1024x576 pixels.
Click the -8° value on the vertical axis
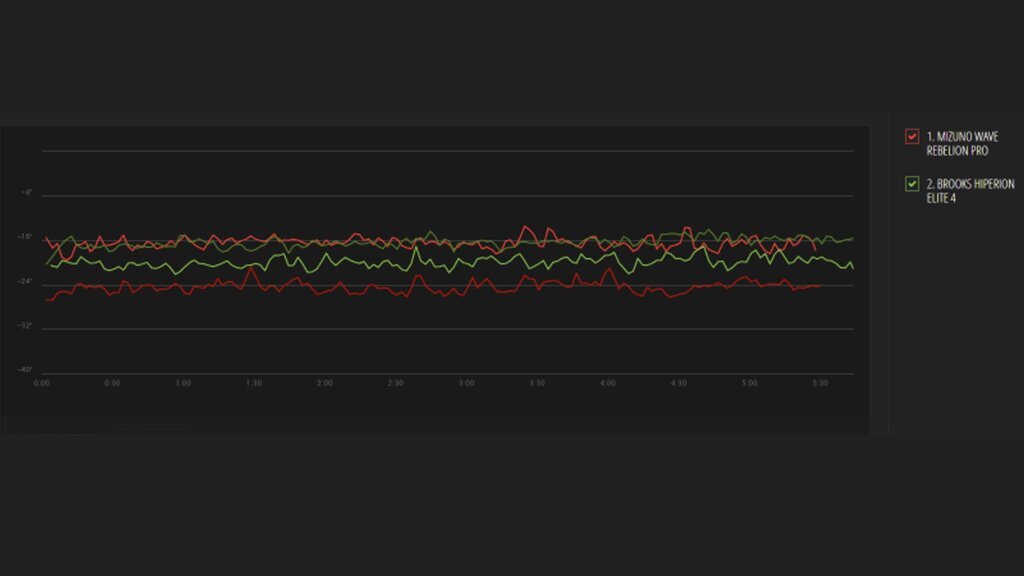(x=27, y=192)
